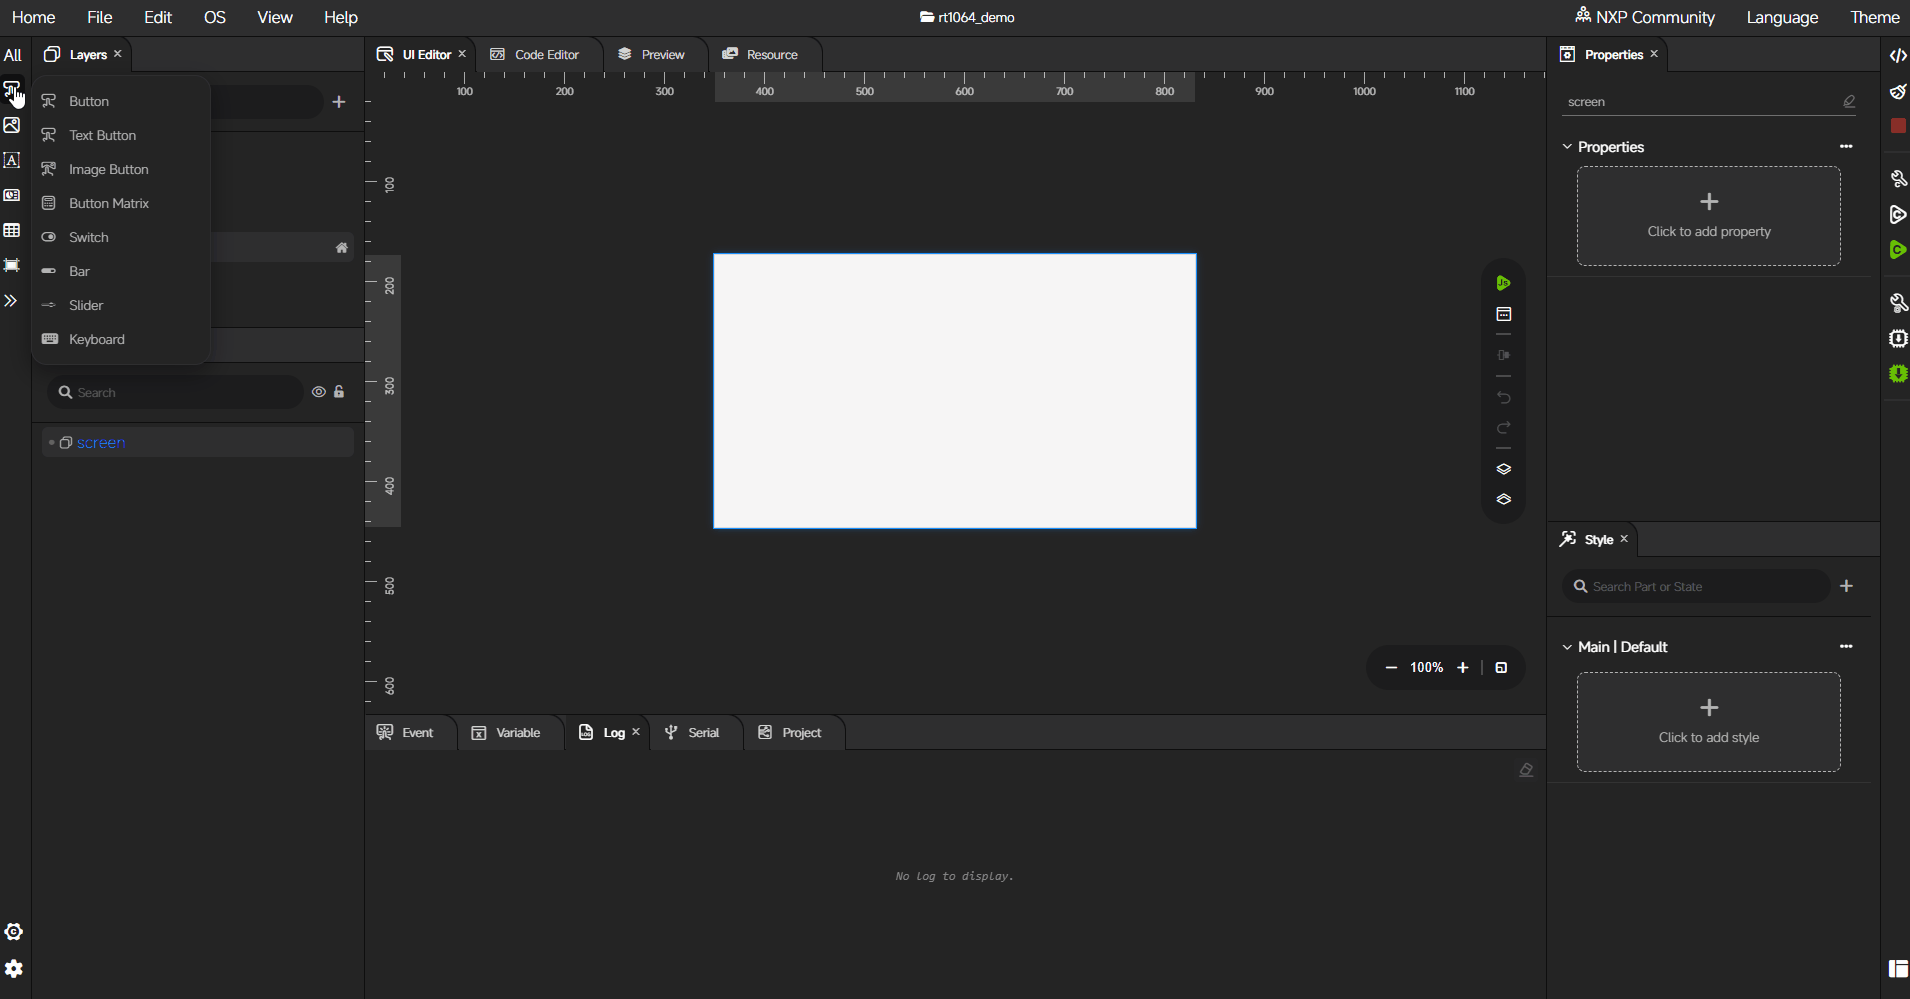
Task: Edit the screen name pencil icon
Action: point(1849,101)
